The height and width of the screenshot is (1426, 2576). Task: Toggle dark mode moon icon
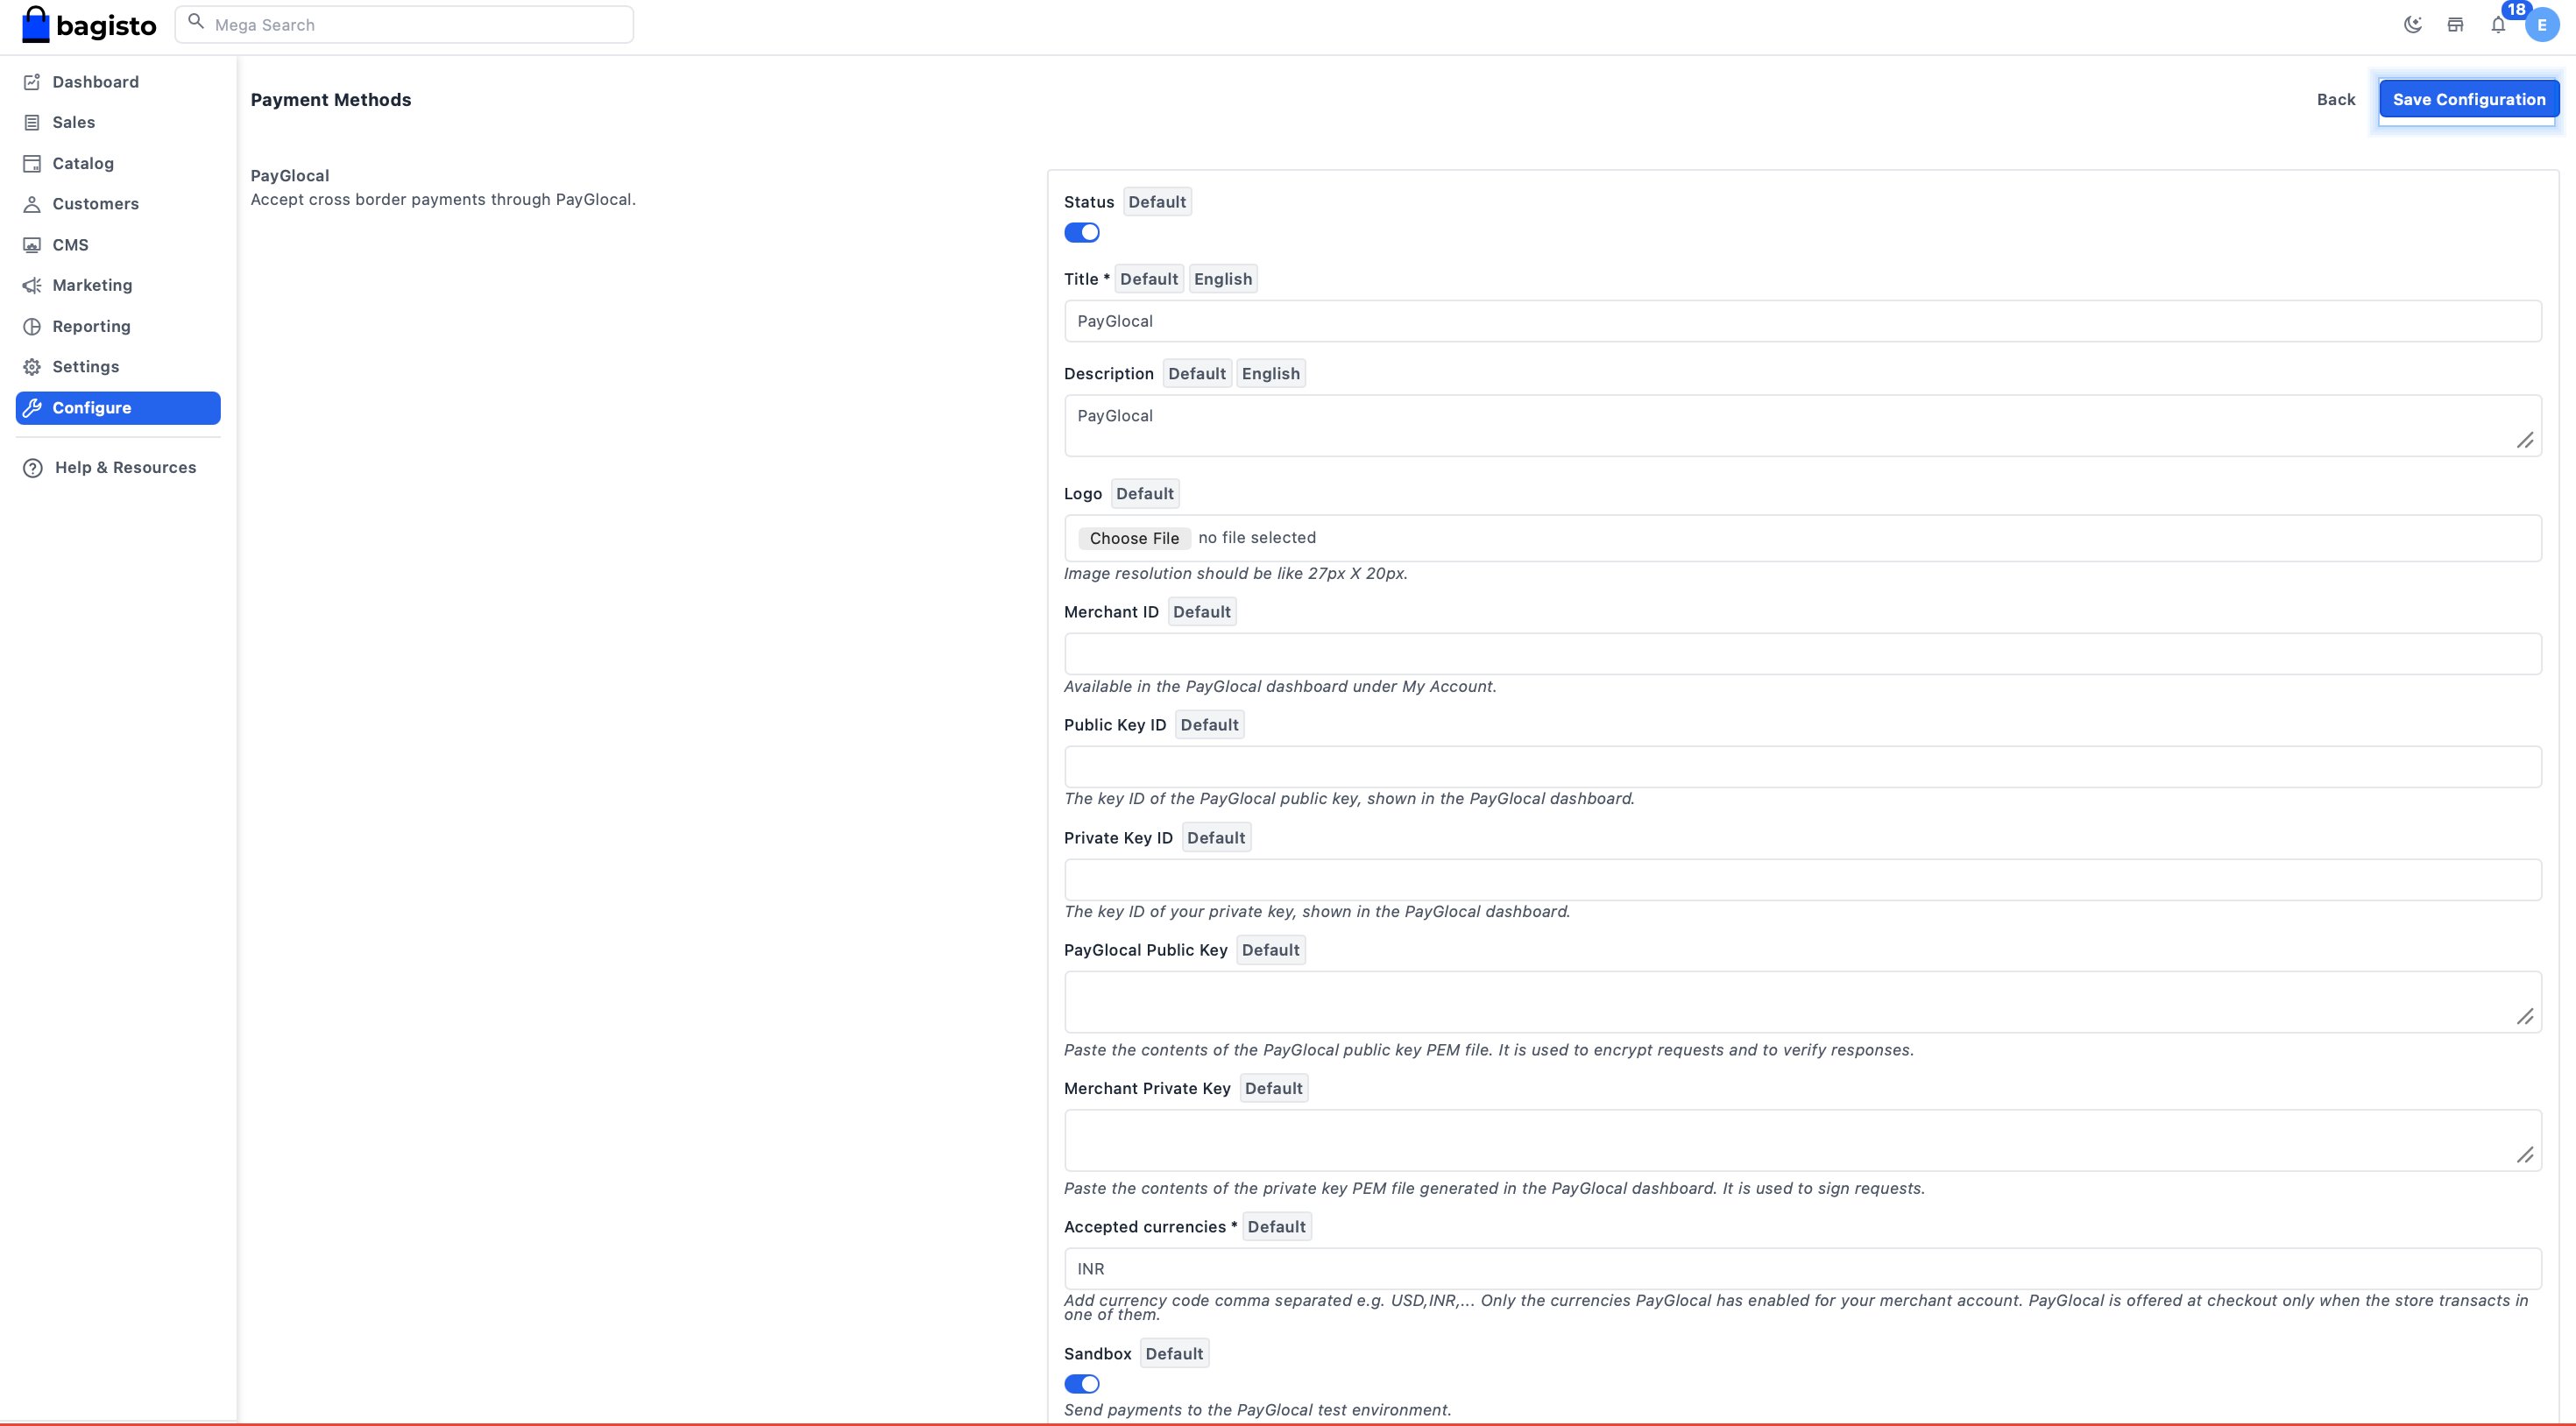(2413, 25)
